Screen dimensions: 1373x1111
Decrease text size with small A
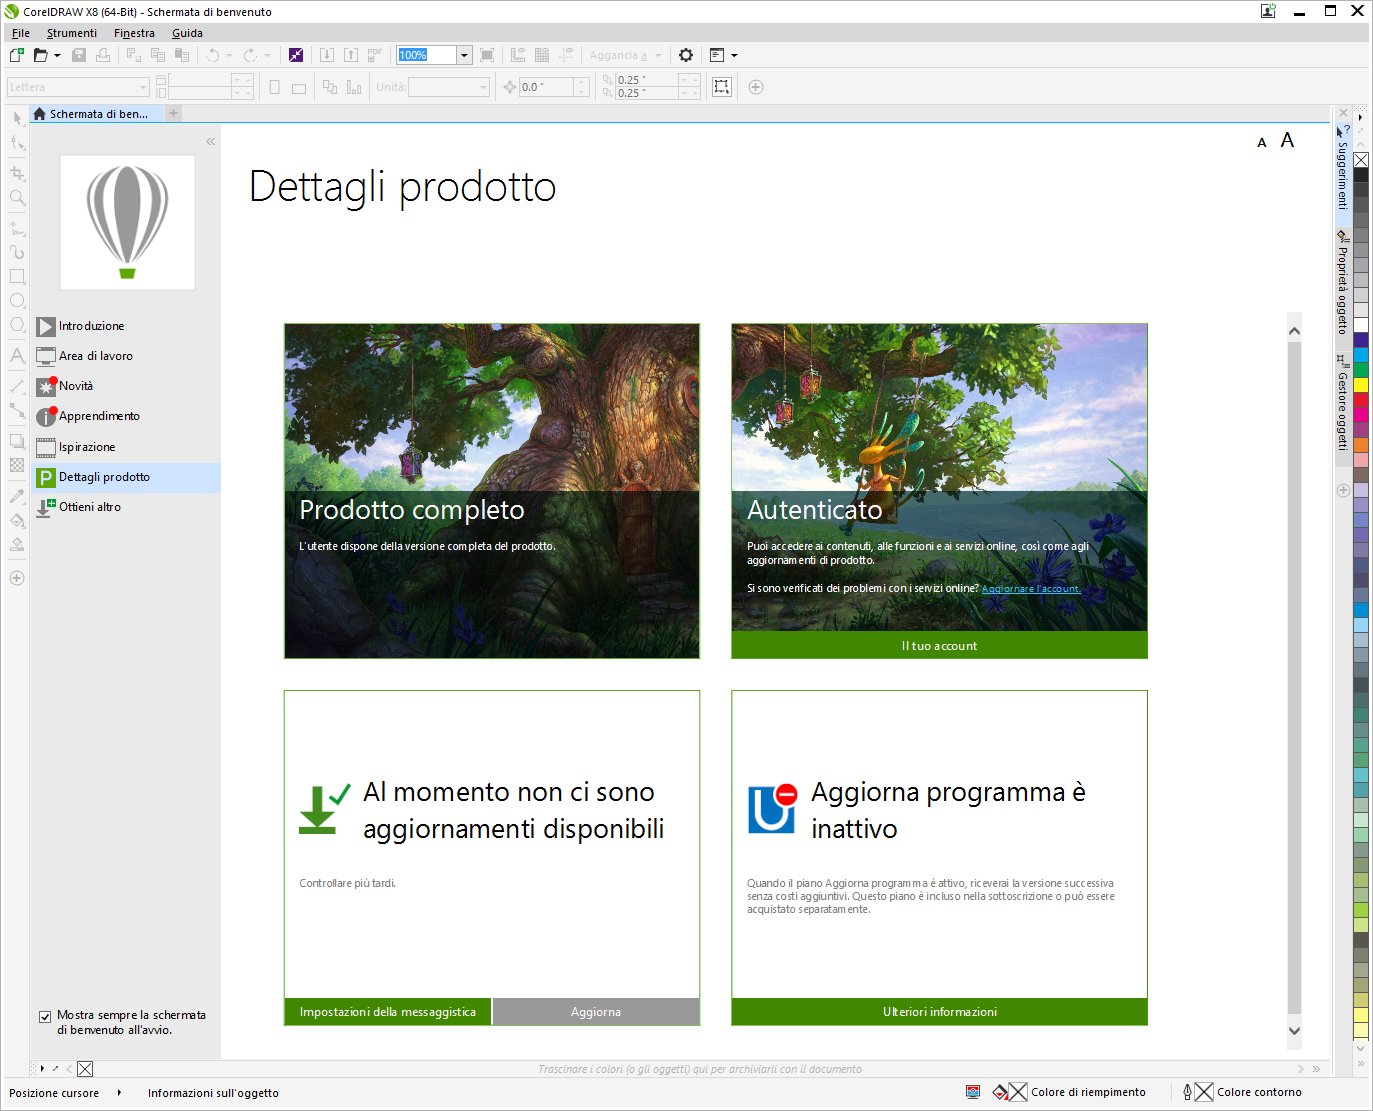pos(1262,143)
